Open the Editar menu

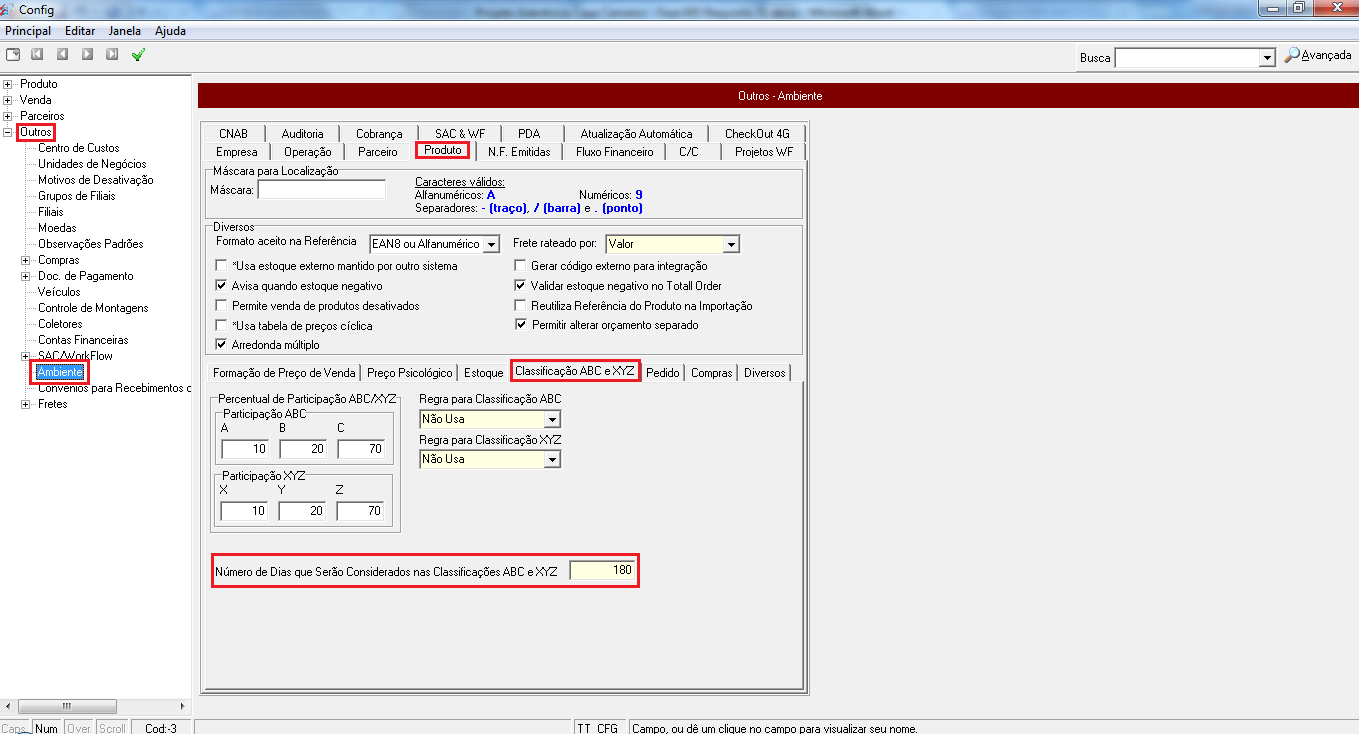coord(80,31)
